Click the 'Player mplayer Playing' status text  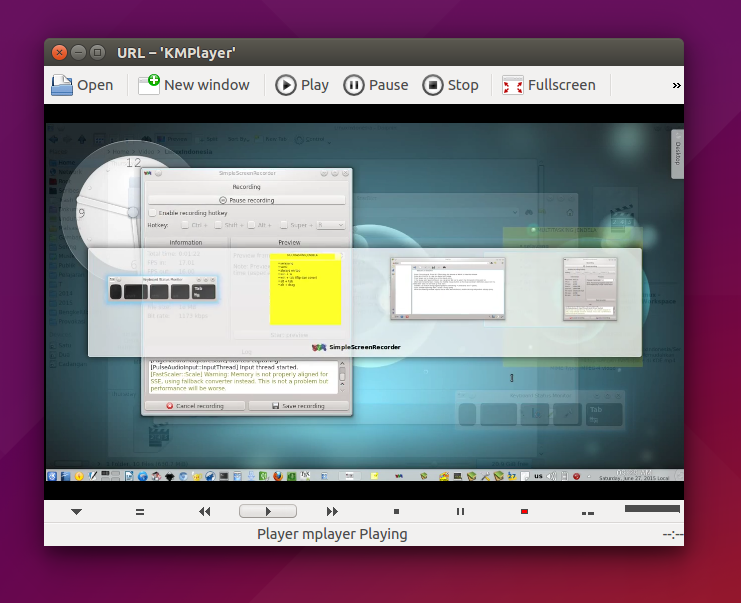click(x=332, y=534)
